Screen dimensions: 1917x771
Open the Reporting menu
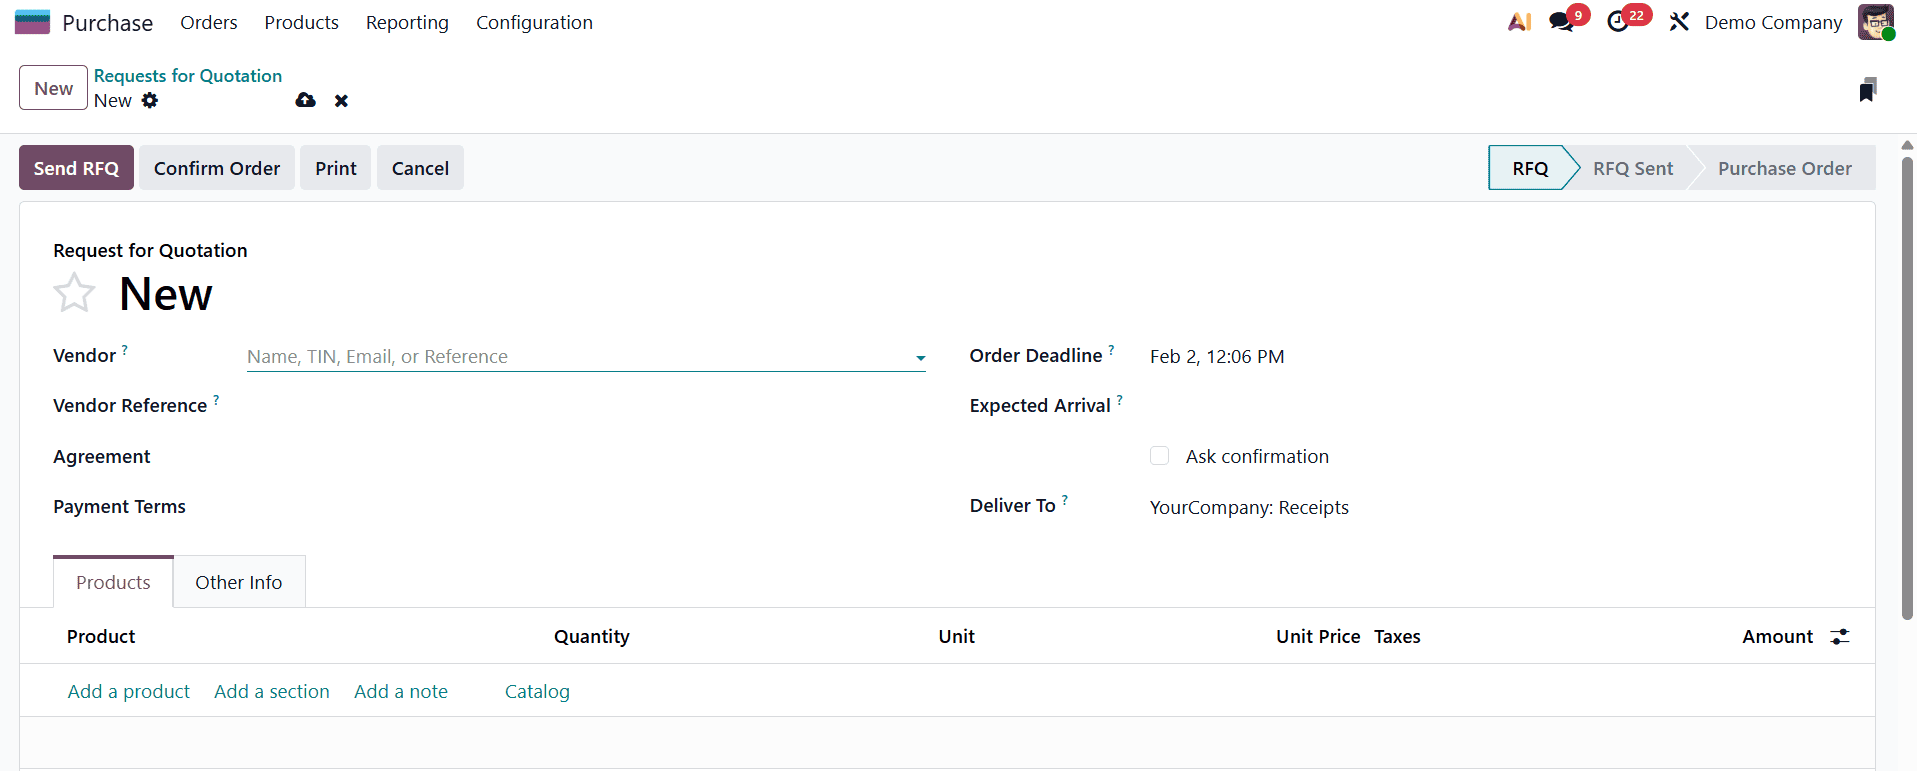pos(406,22)
